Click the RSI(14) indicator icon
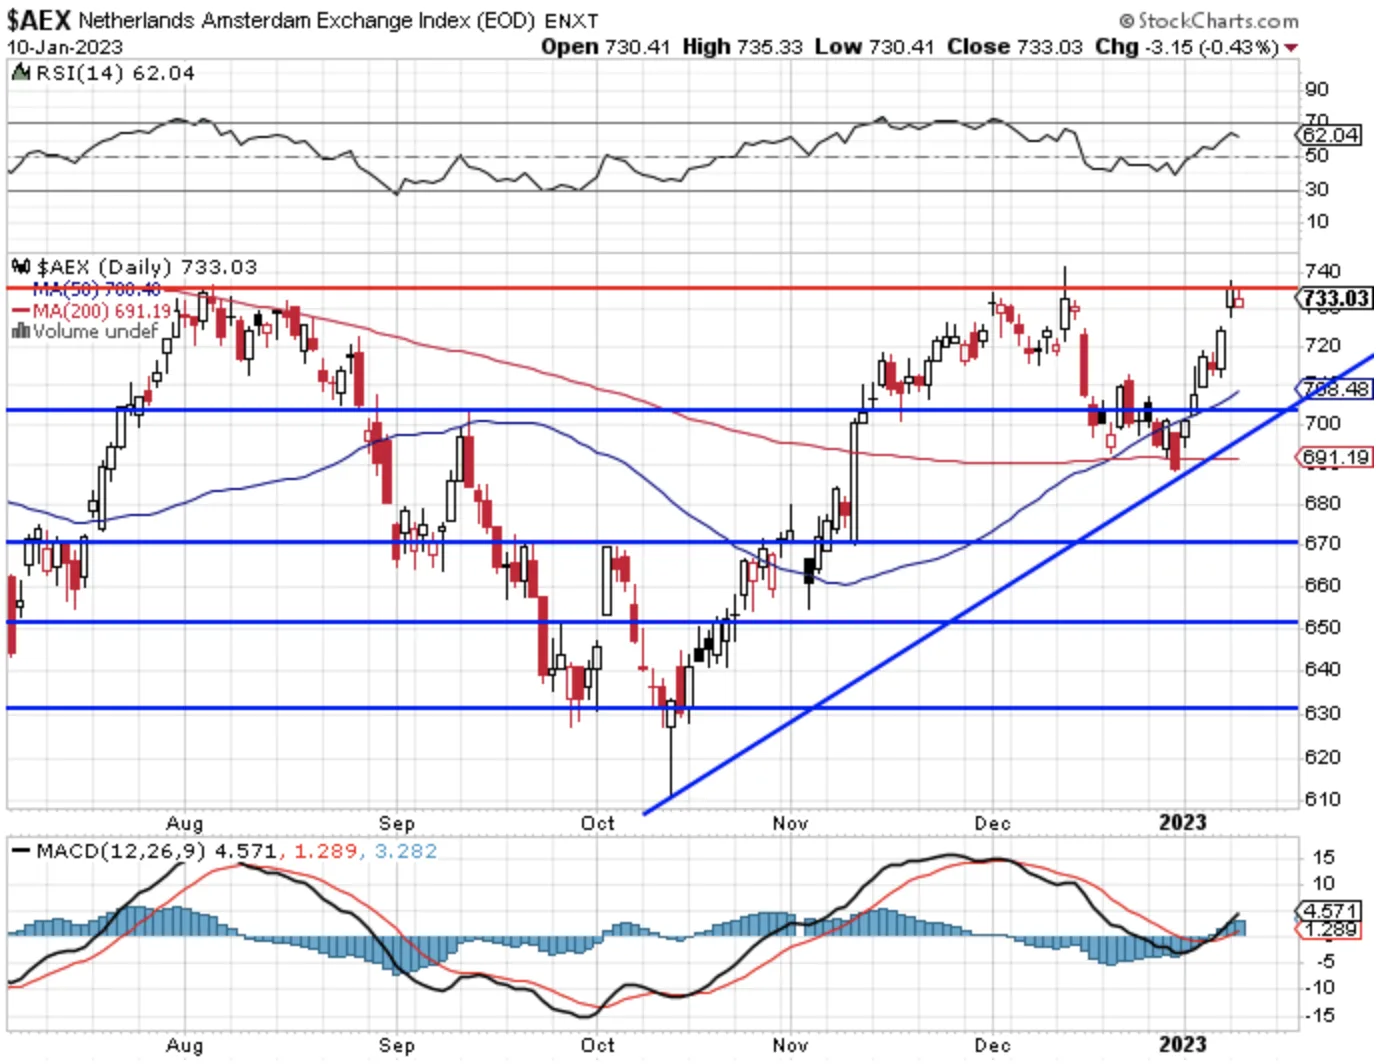The image size is (1376, 1064). tap(21, 73)
